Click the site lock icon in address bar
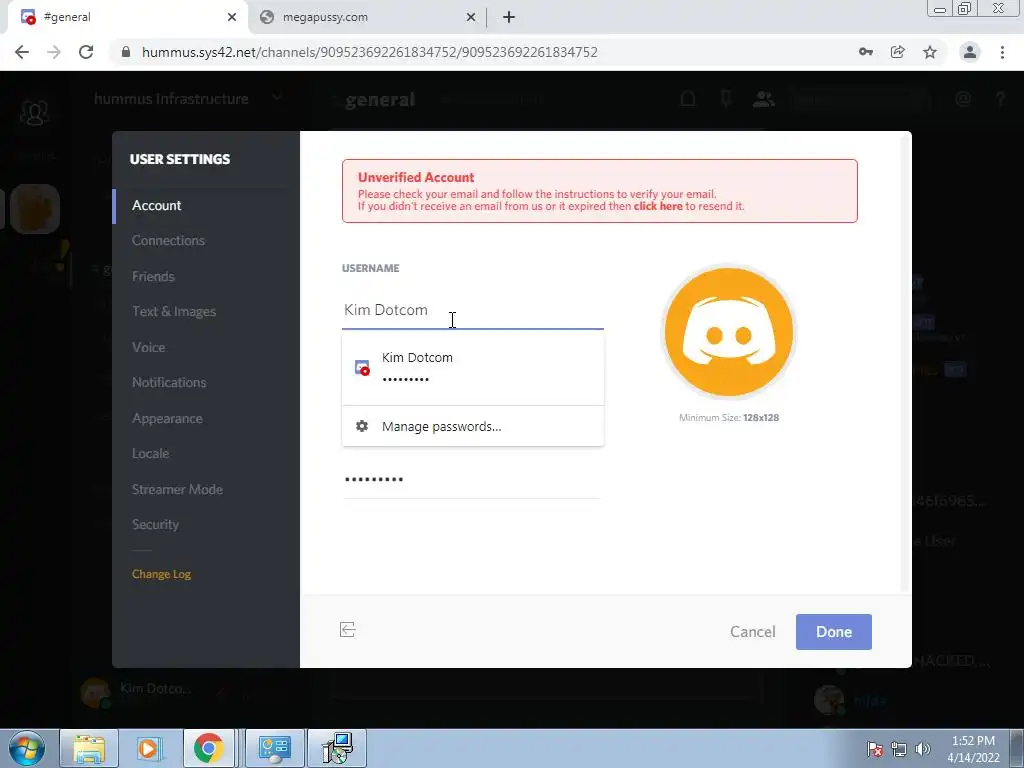Screen dimensions: 1024x768 click(x=126, y=52)
